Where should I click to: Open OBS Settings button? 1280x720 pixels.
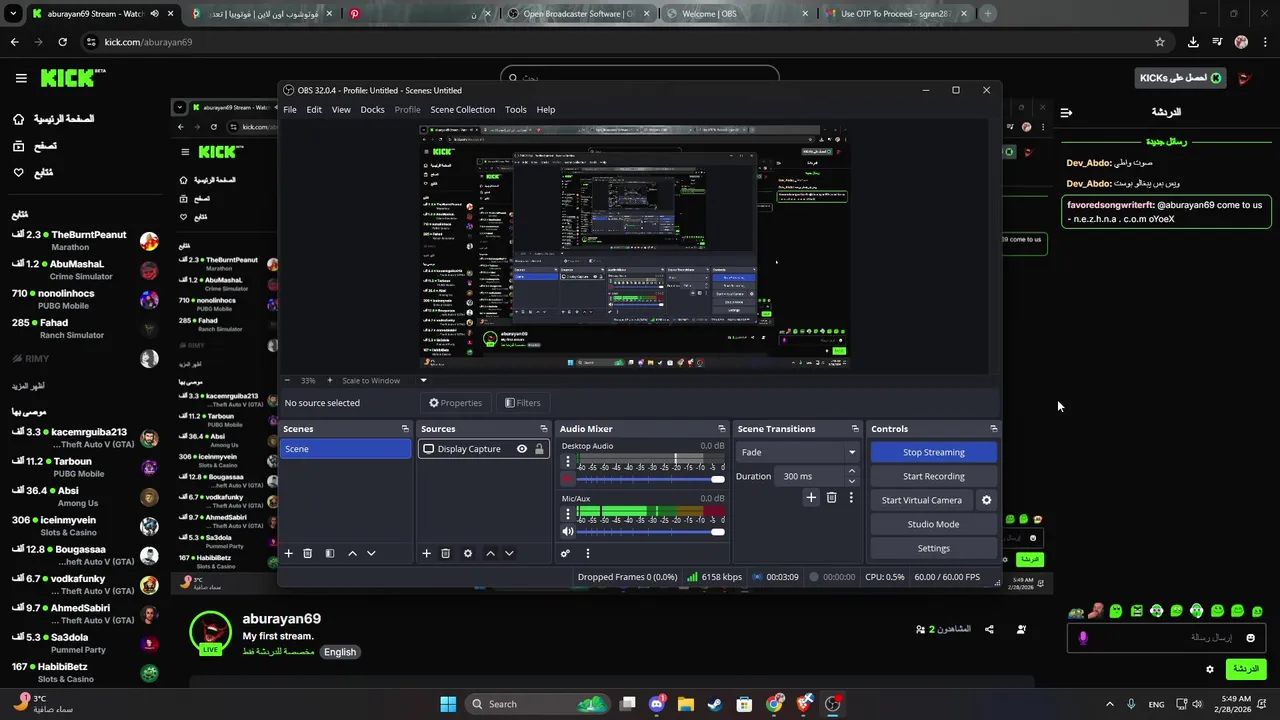[x=933, y=548]
